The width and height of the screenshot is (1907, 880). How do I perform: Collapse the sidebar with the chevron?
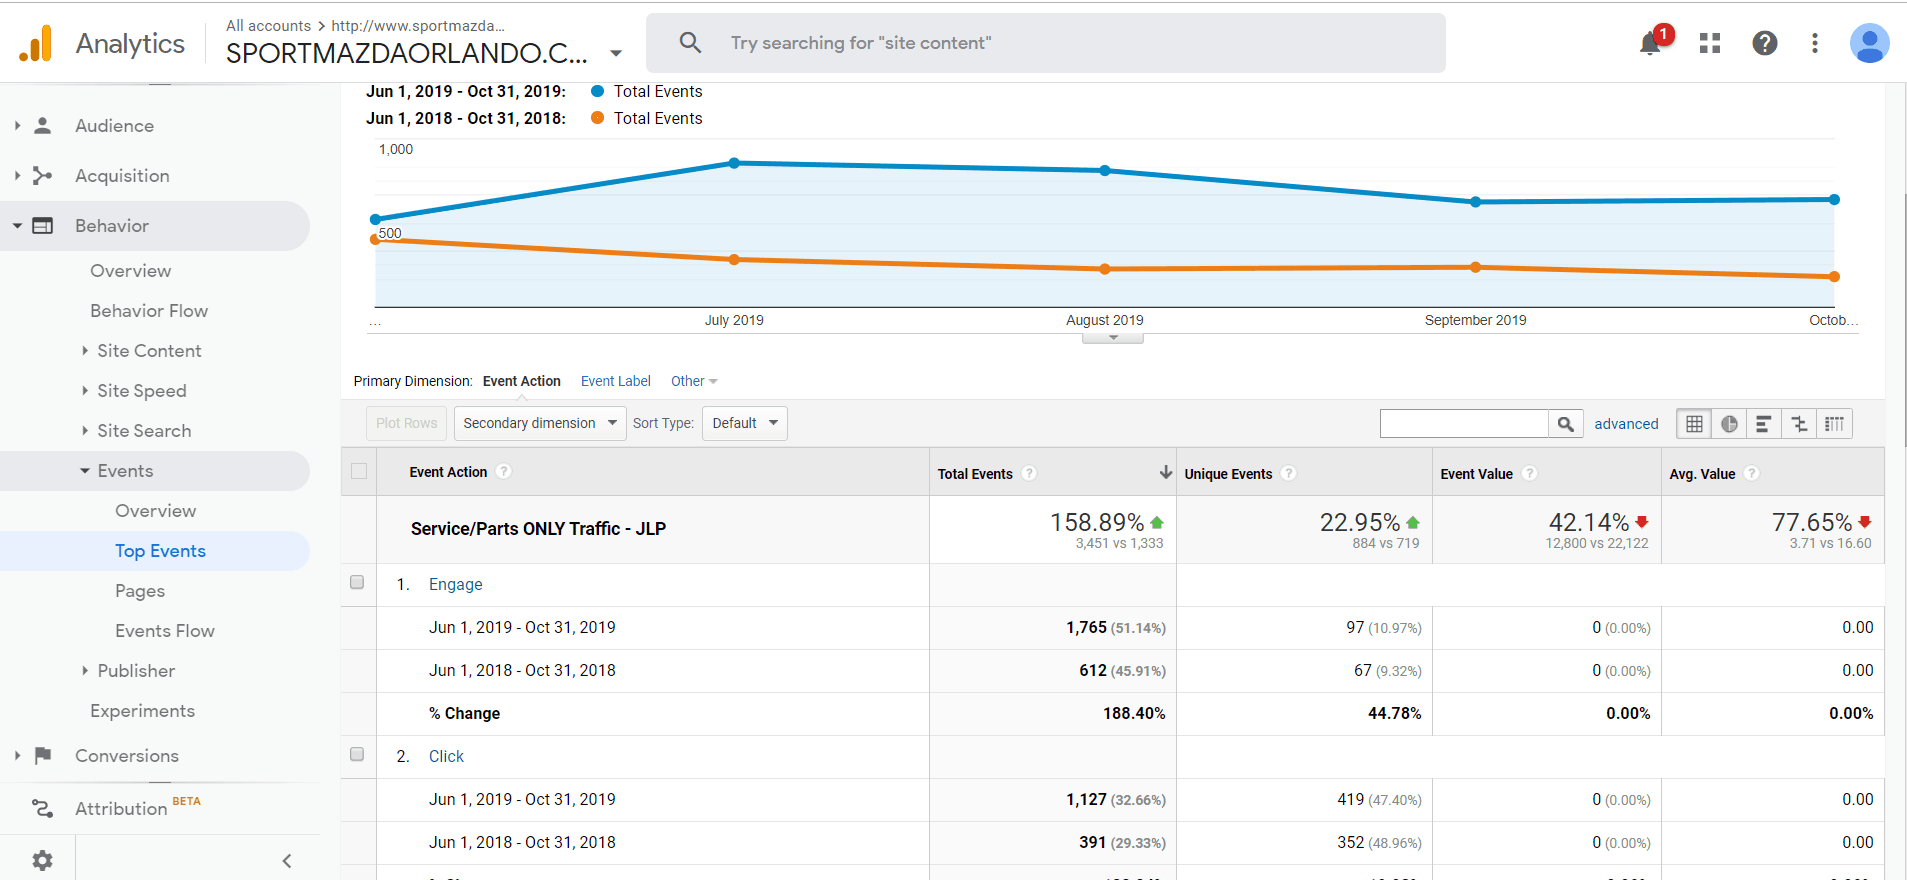[287, 861]
